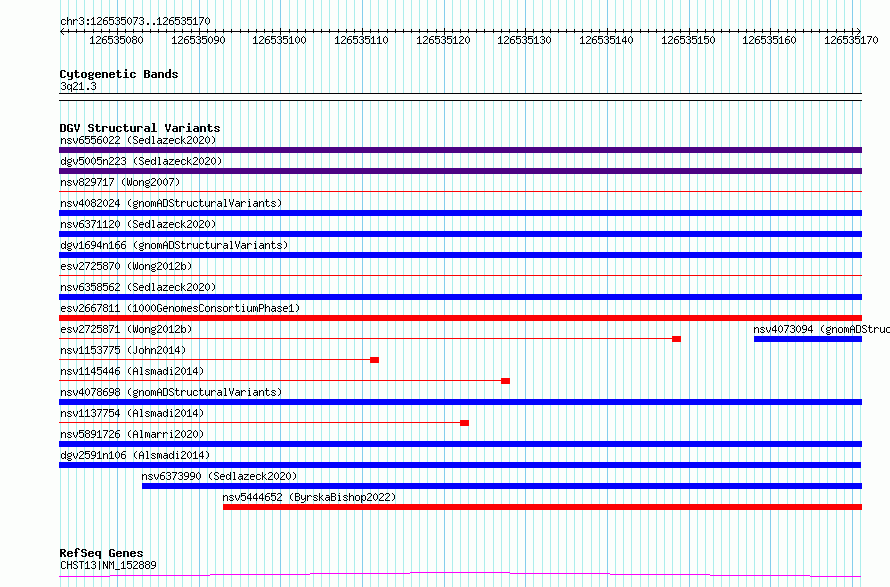Image resolution: width=890 pixels, height=587 pixels.
Task: Click red end block of nsv1153775
Action: [375, 360]
